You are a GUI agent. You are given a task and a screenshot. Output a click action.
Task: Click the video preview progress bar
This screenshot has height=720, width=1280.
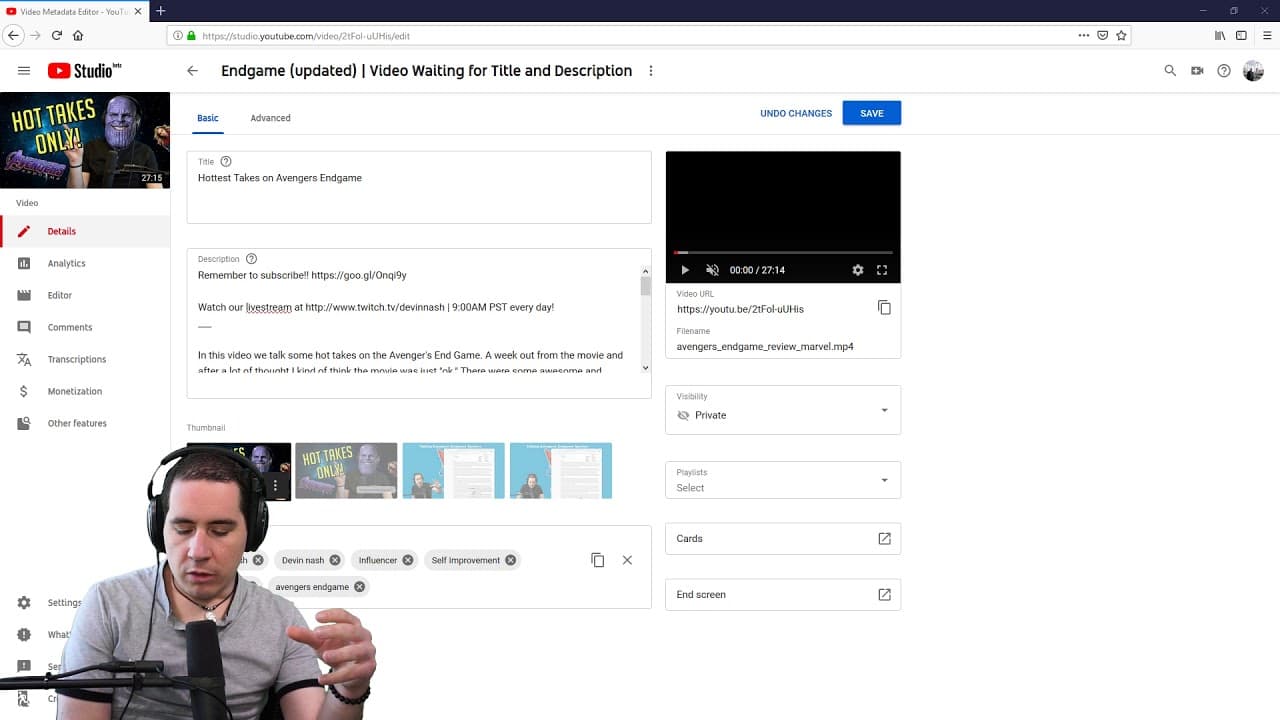(x=783, y=253)
